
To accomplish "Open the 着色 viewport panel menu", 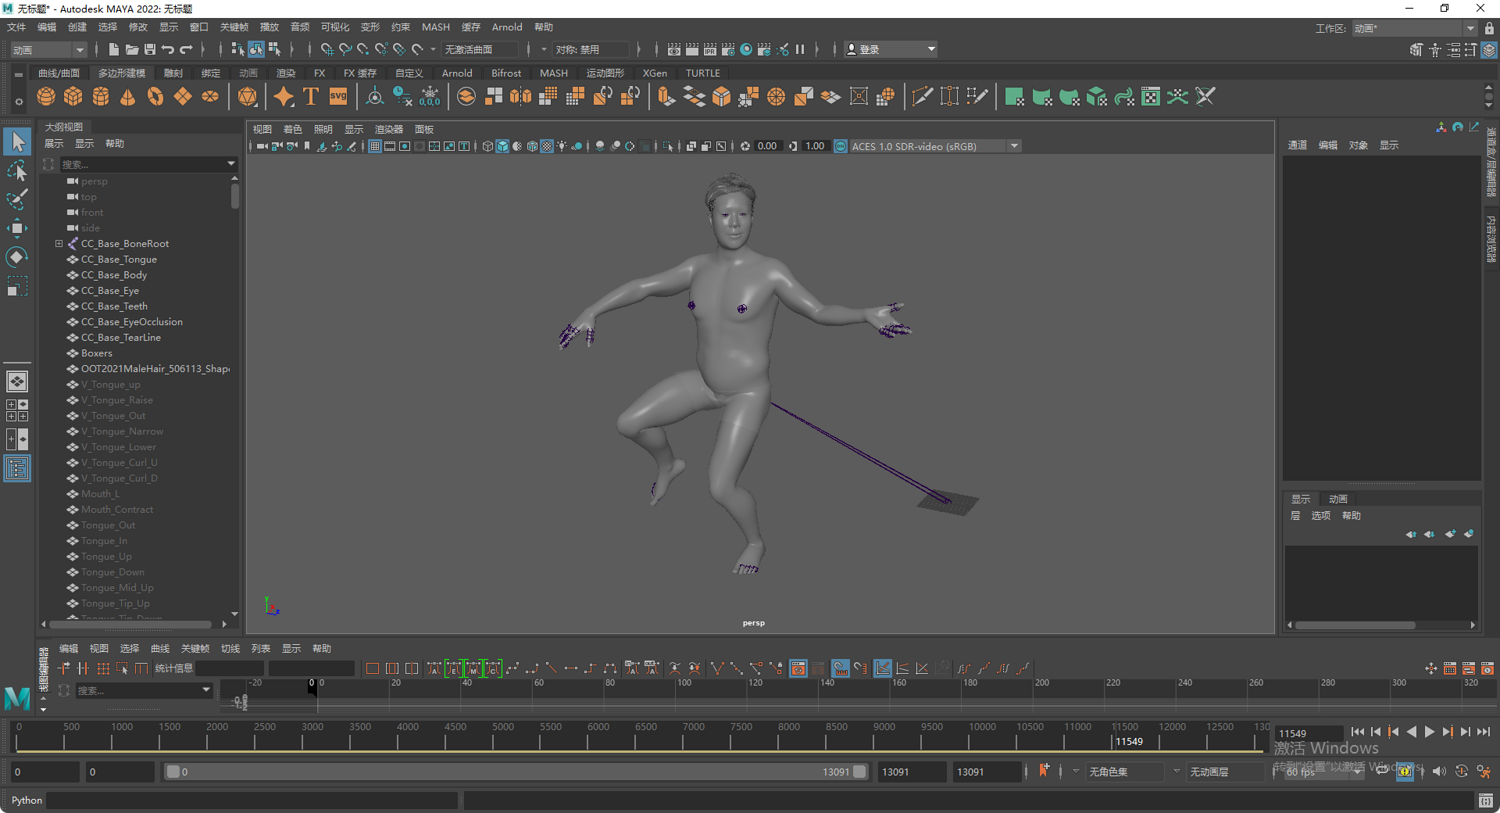I will click(x=292, y=129).
